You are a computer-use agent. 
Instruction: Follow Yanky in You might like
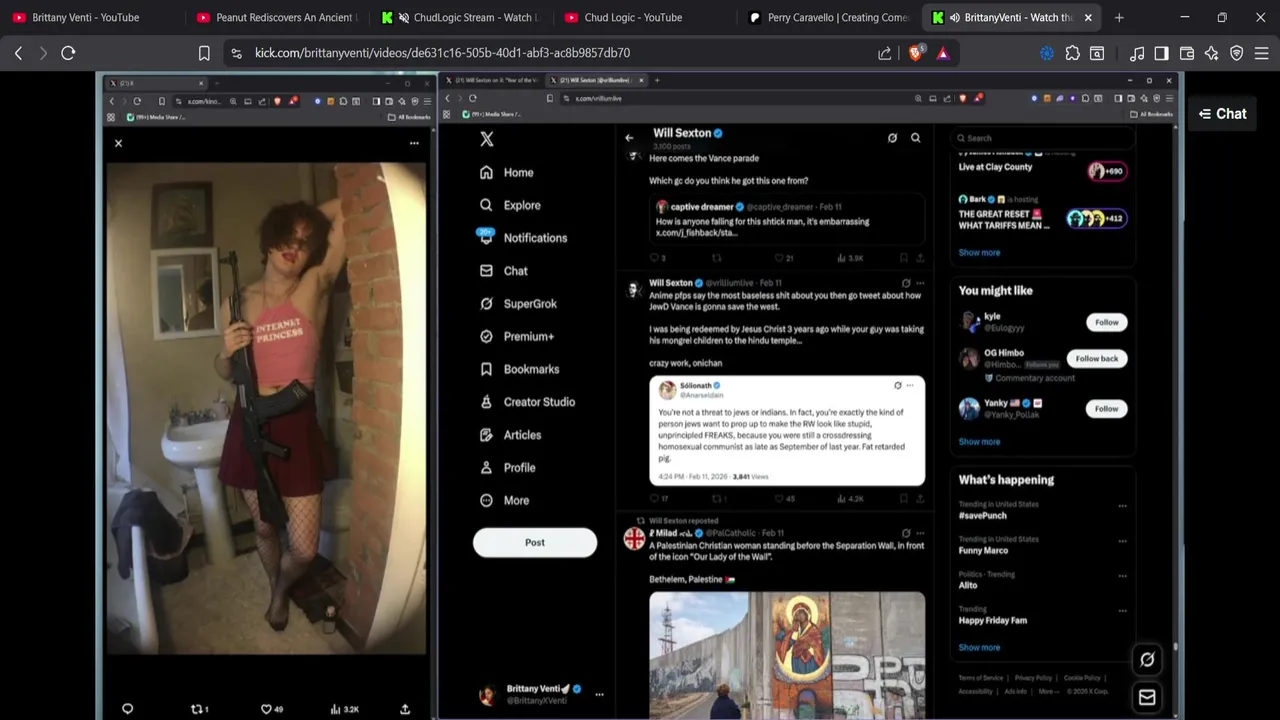(x=1106, y=408)
